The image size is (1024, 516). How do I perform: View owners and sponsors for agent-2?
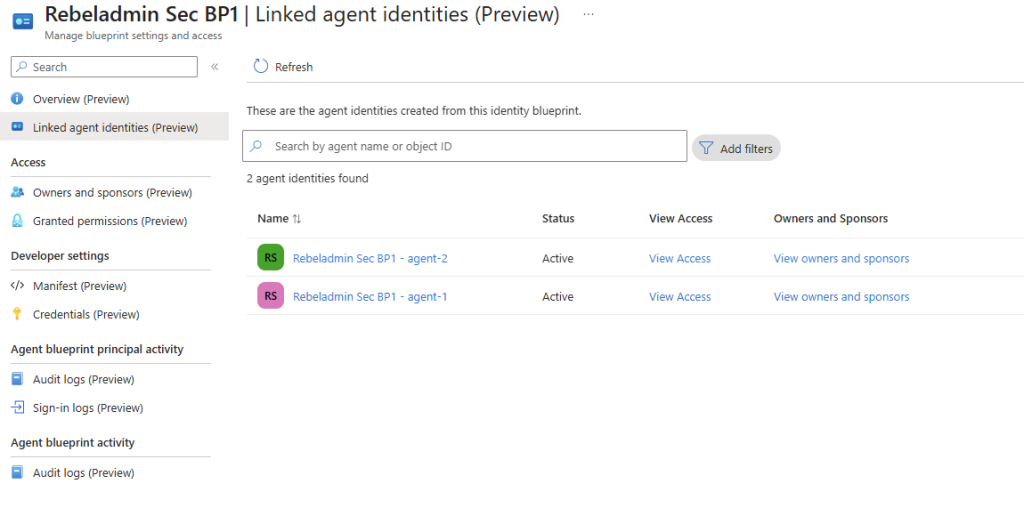click(x=842, y=259)
